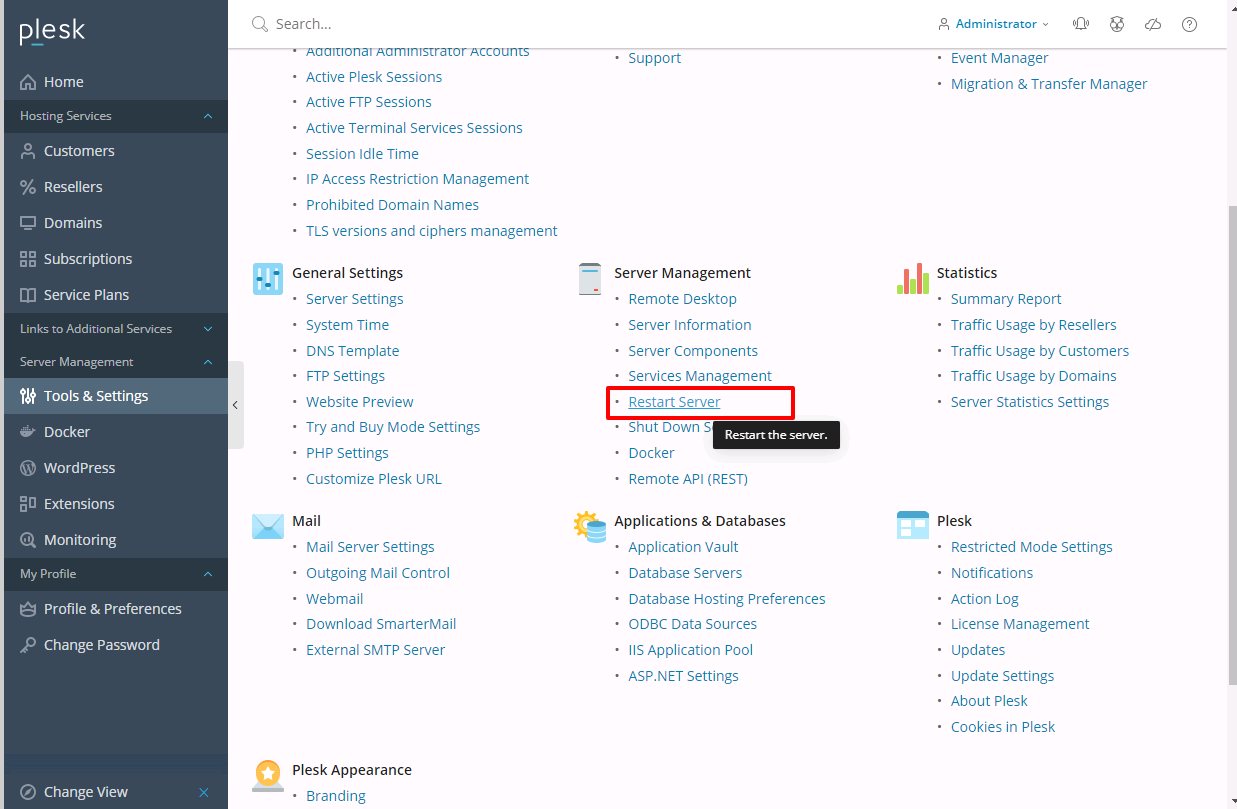Click the cloud icon in the header
The width and height of the screenshot is (1237, 809).
tap(1153, 24)
